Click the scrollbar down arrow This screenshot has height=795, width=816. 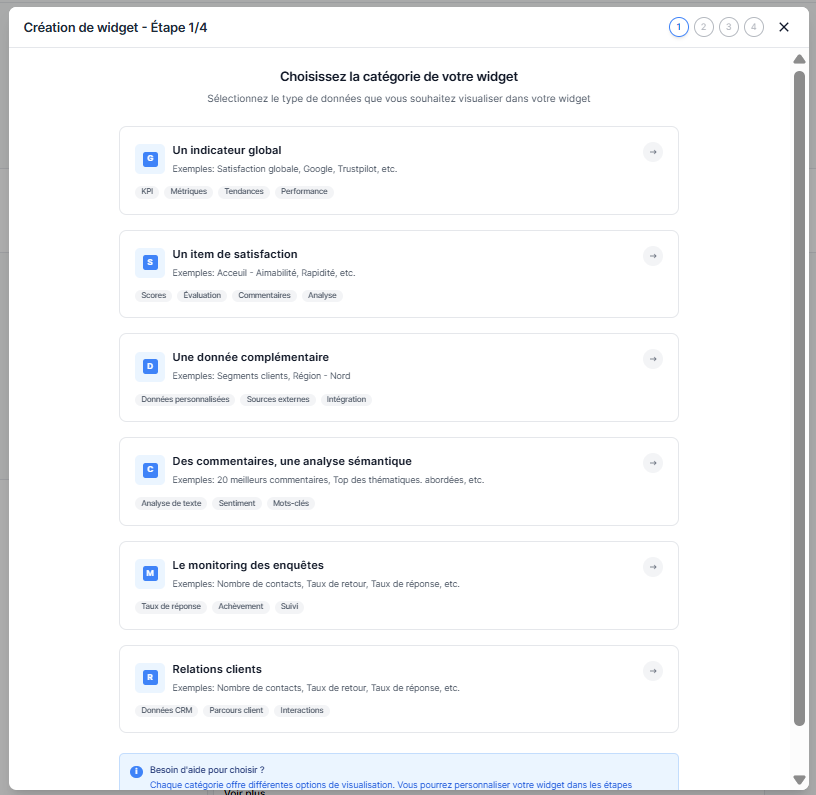click(x=799, y=780)
